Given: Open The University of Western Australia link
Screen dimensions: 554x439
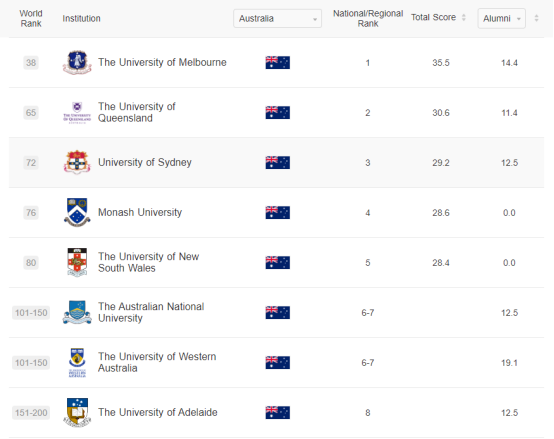Looking at the screenshot, I should 157,362.
